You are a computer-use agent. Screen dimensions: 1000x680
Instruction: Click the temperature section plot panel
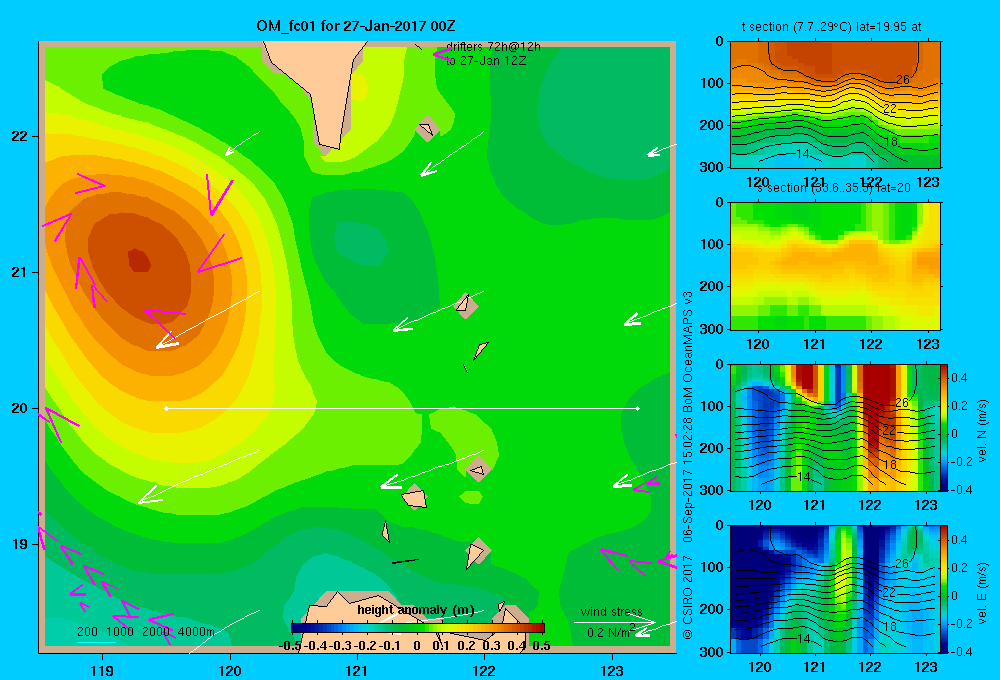tap(835, 105)
